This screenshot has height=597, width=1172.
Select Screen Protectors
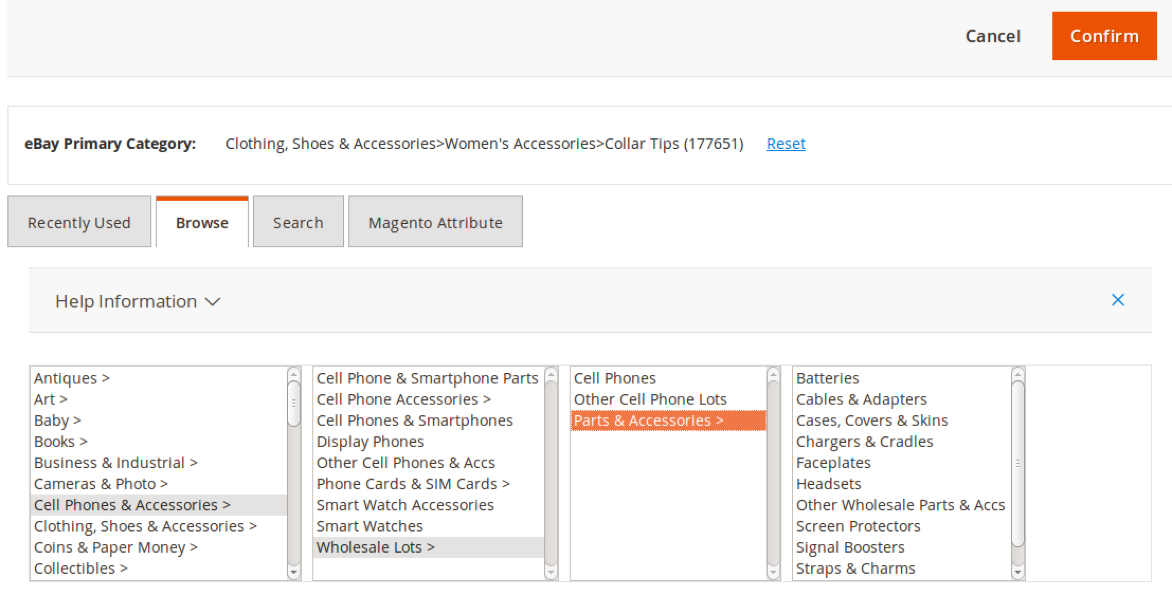pyautogui.click(x=901, y=526)
